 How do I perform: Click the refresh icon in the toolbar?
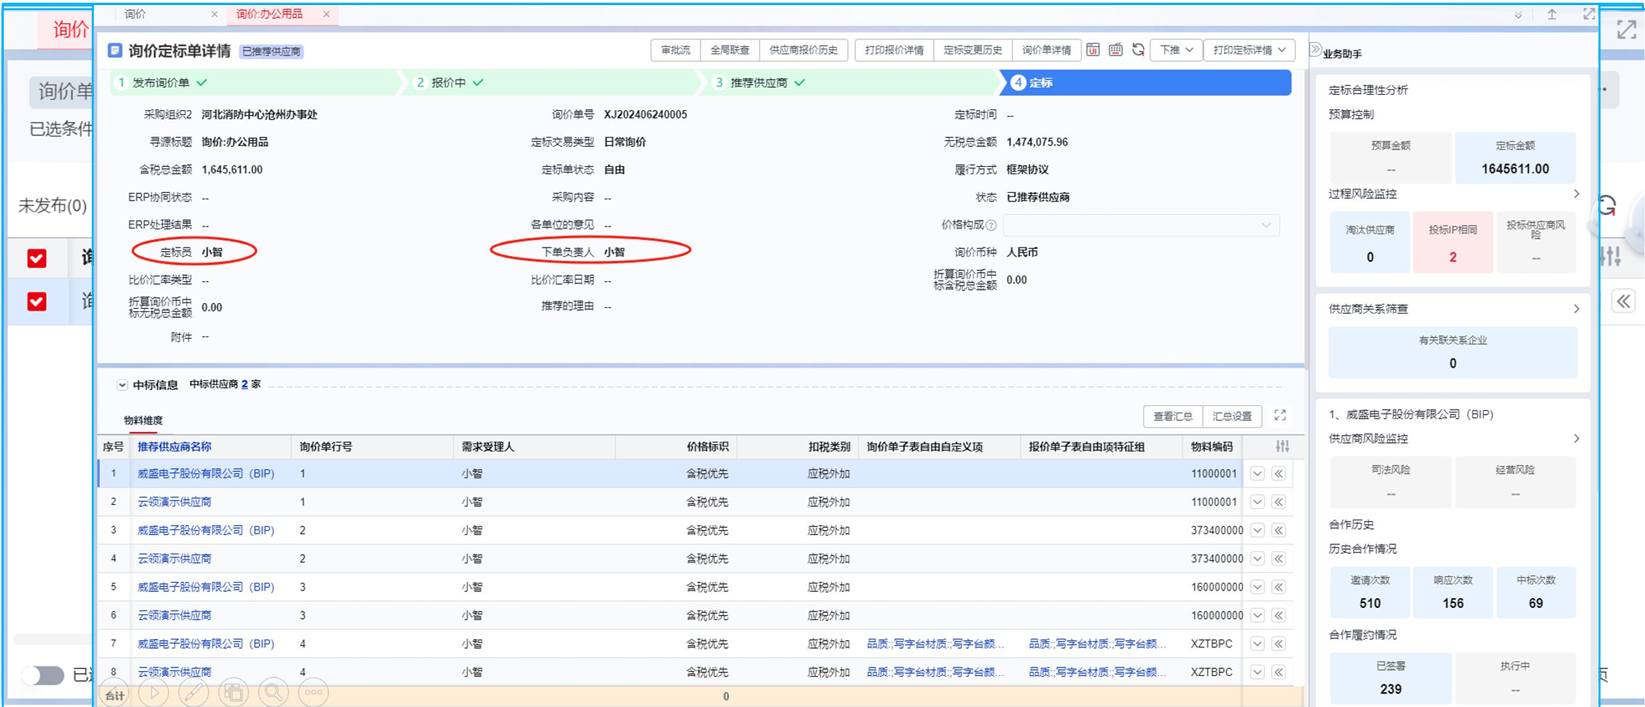click(x=1138, y=50)
